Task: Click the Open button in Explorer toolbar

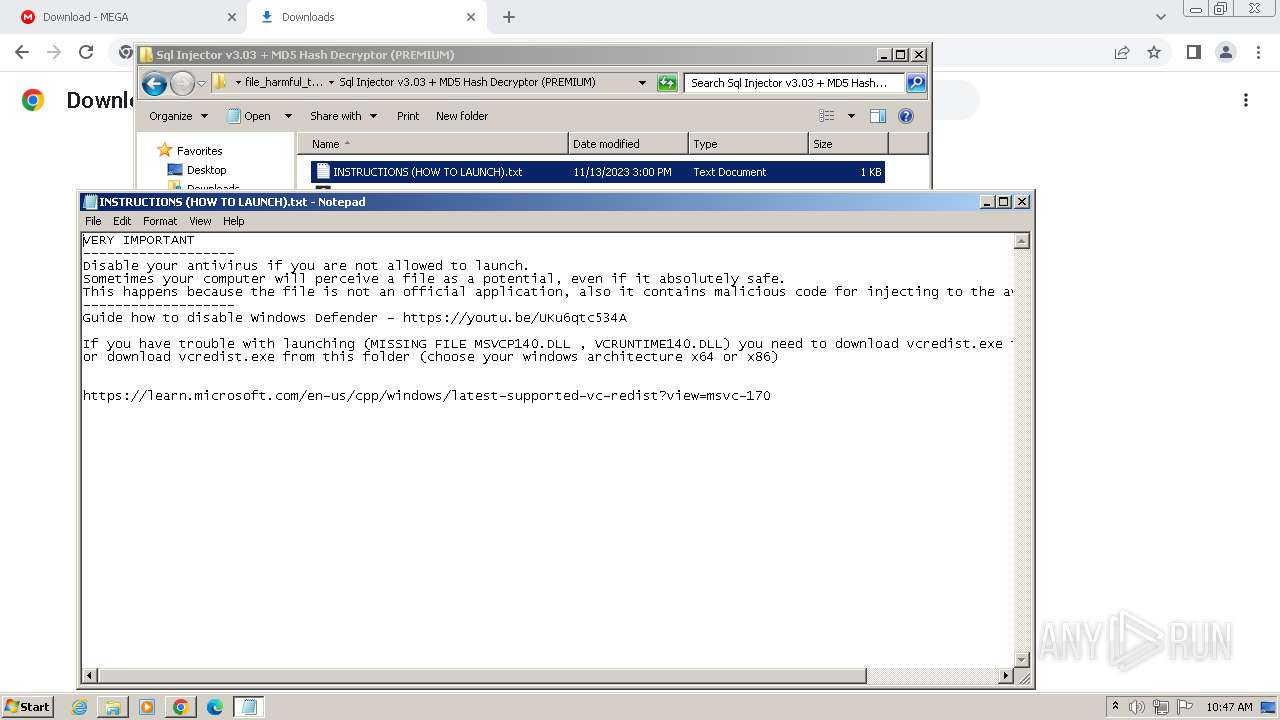Action: (249, 116)
